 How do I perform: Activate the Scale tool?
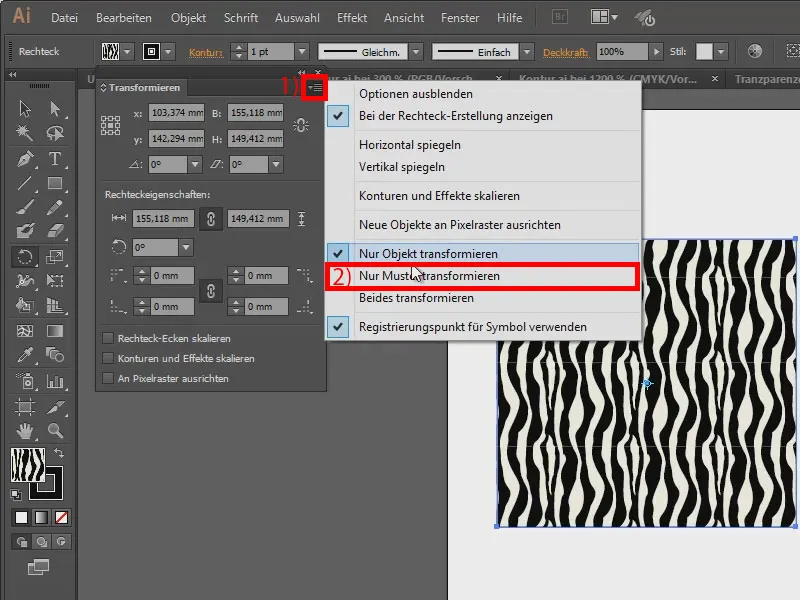point(55,257)
